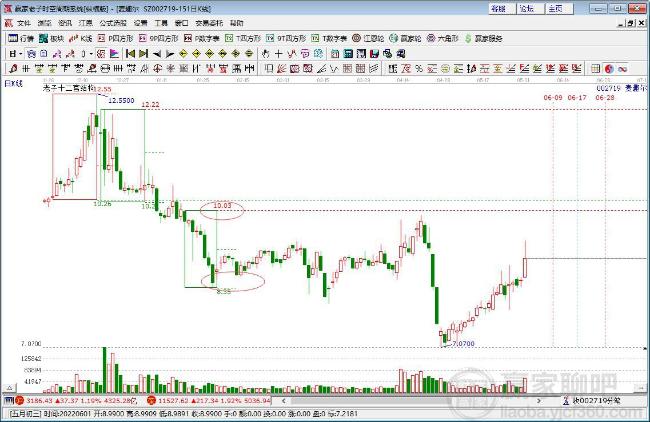Viewport: 650px width, 422px height.
Task: Click the 日K线 period label
Action: (x=13, y=83)
